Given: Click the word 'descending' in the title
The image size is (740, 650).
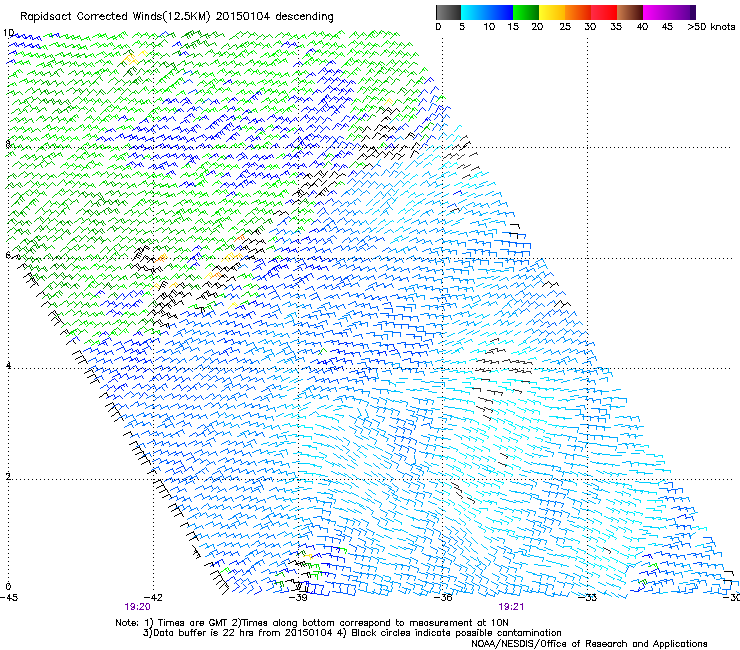Looking at the screenshot, I should tap(304, 17).
